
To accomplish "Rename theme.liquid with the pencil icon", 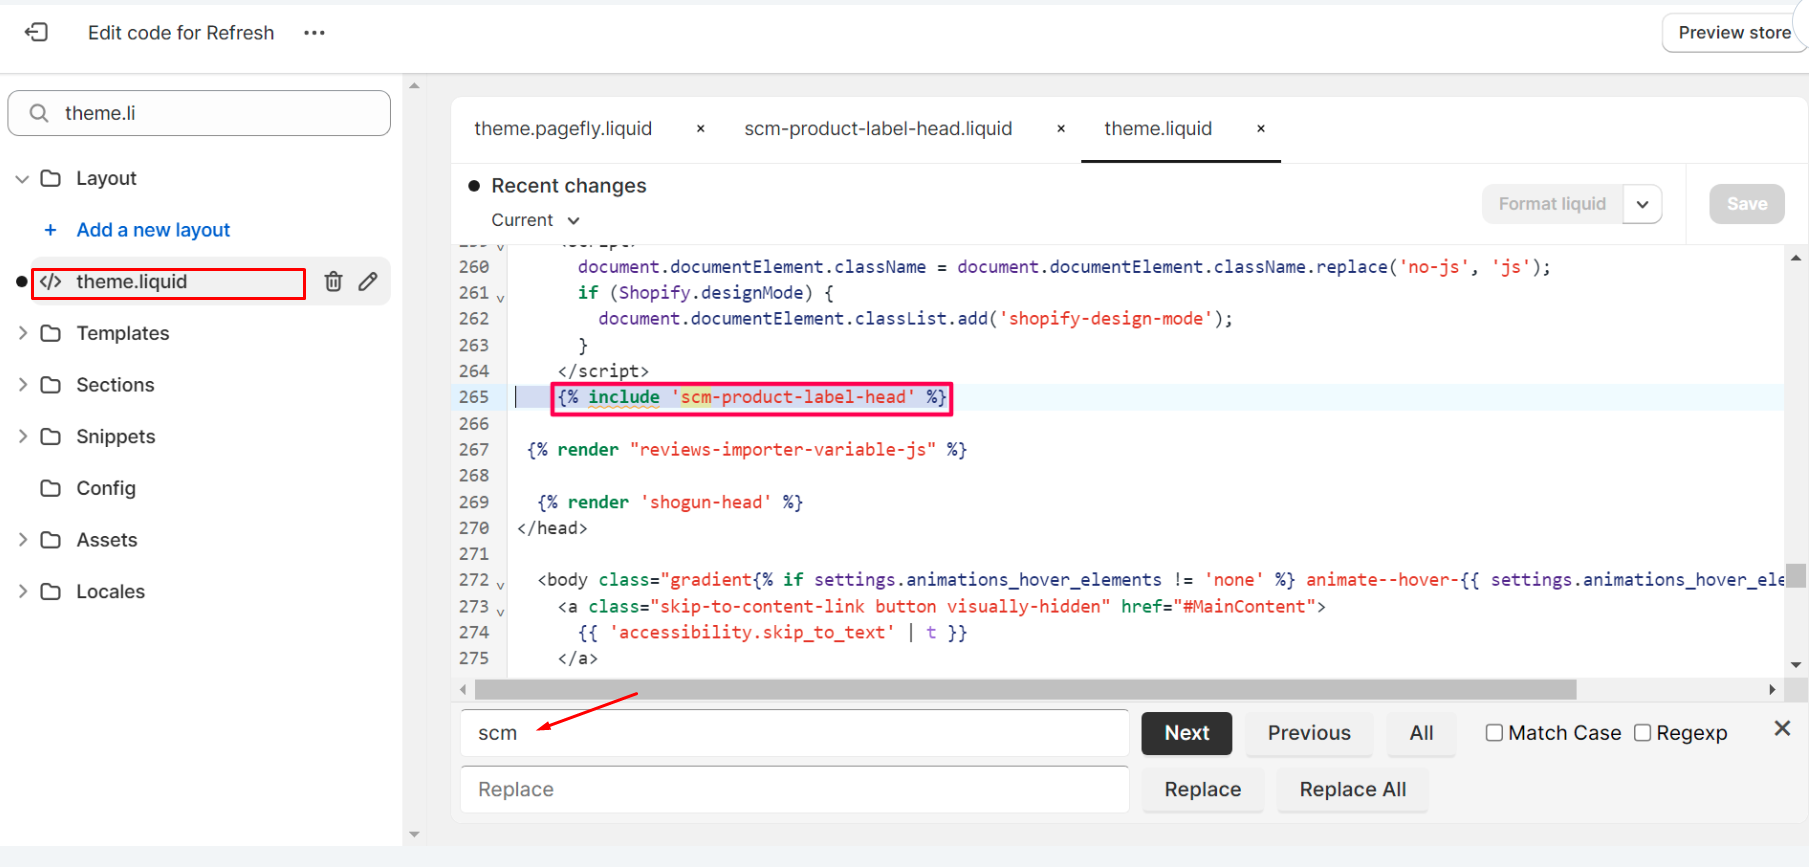I will (x=368, y=282).
